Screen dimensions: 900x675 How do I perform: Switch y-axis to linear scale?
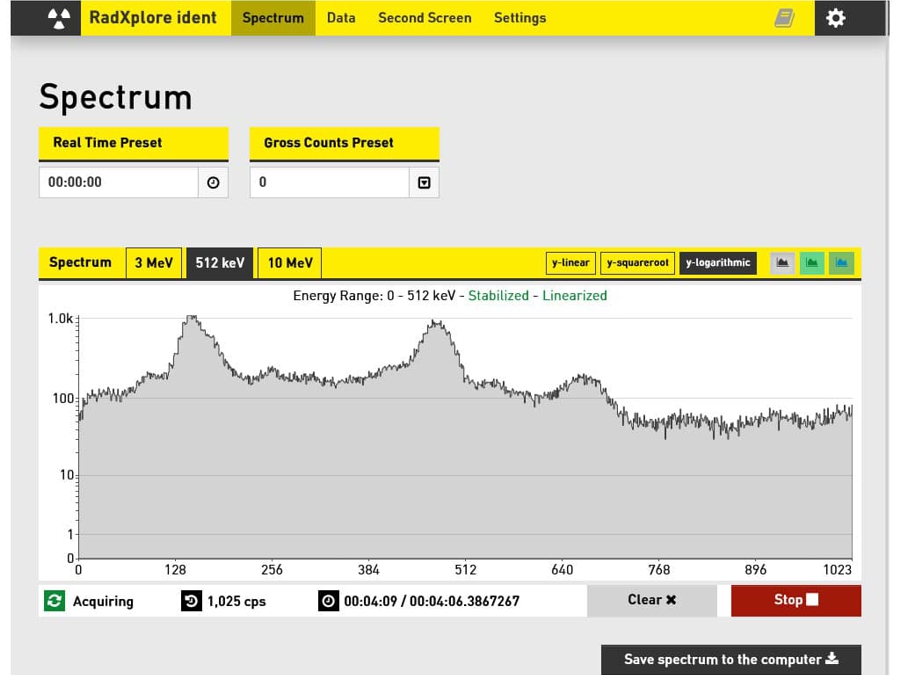pos(570,263)
